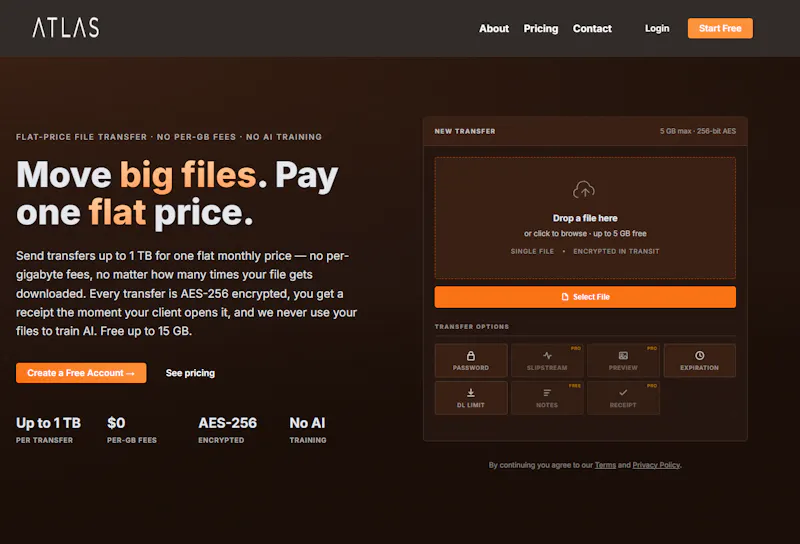Screen dimensions: 800x544
Task: Click 'ENCRYPTED IN TRANSIT' label
Action: 616,251
